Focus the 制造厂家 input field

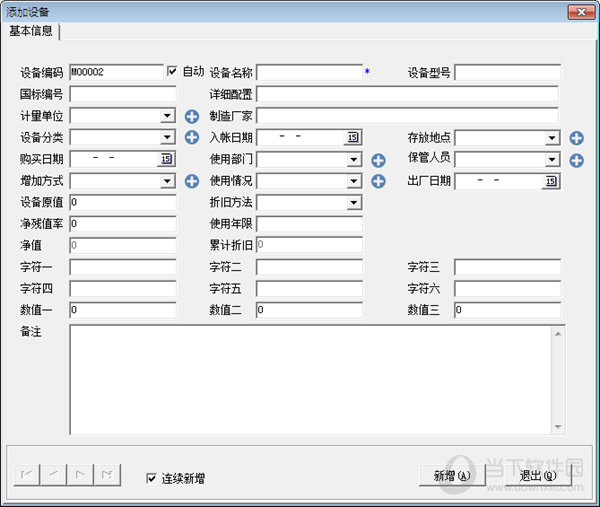pos(407,116)
